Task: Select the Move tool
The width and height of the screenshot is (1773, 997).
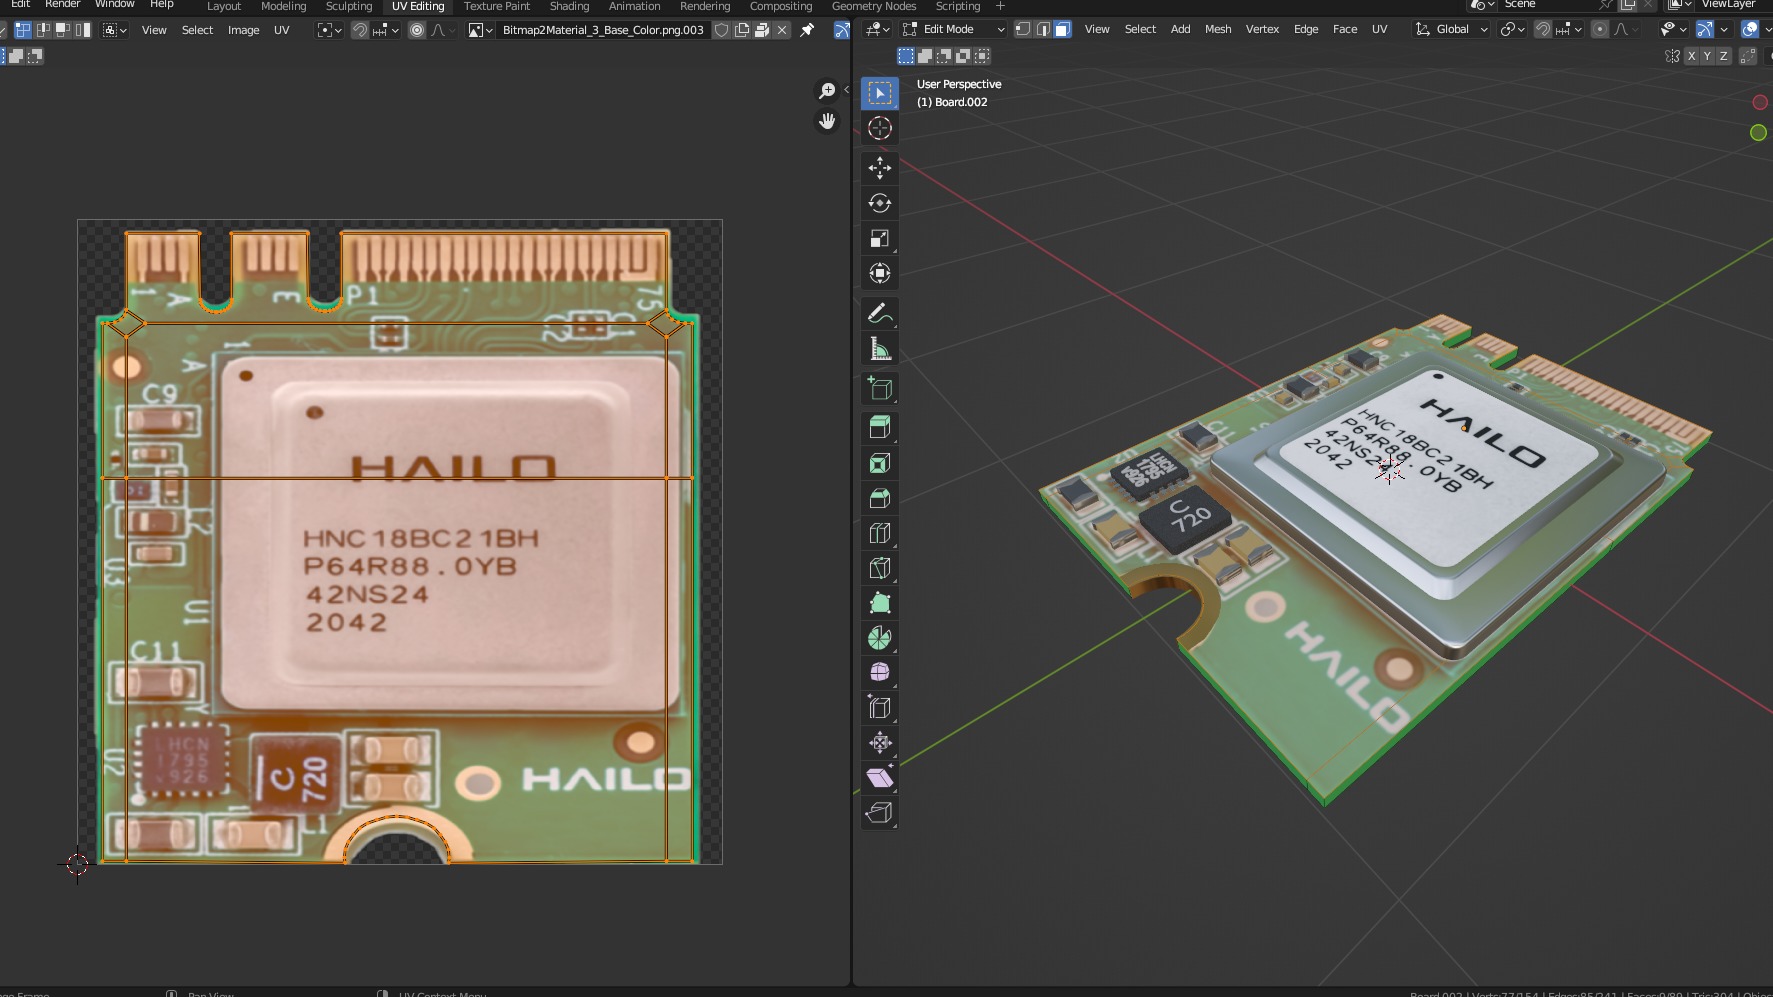Action: (880, 168)
